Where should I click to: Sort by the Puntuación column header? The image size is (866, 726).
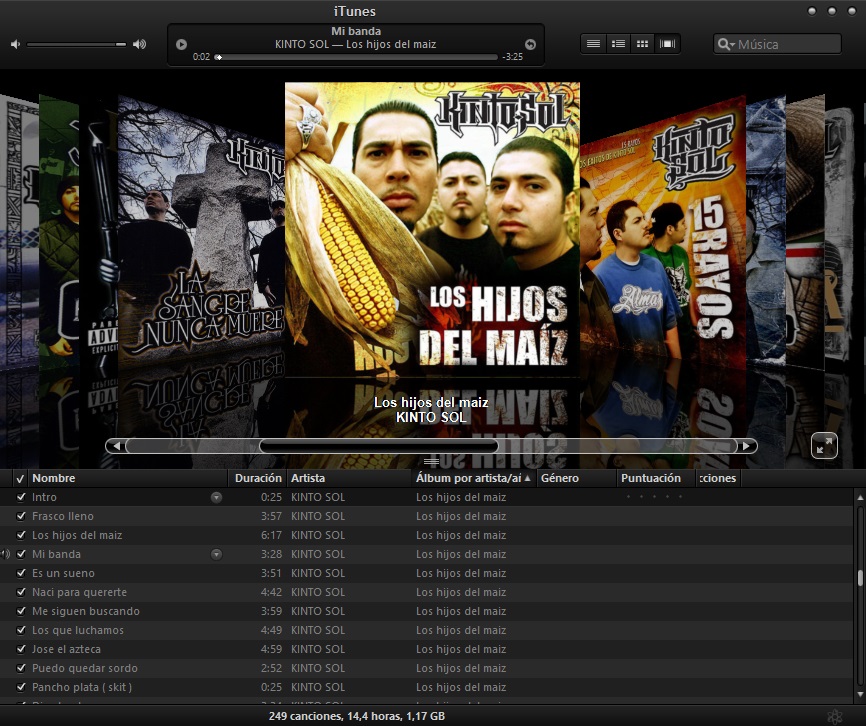click(656, 478)
